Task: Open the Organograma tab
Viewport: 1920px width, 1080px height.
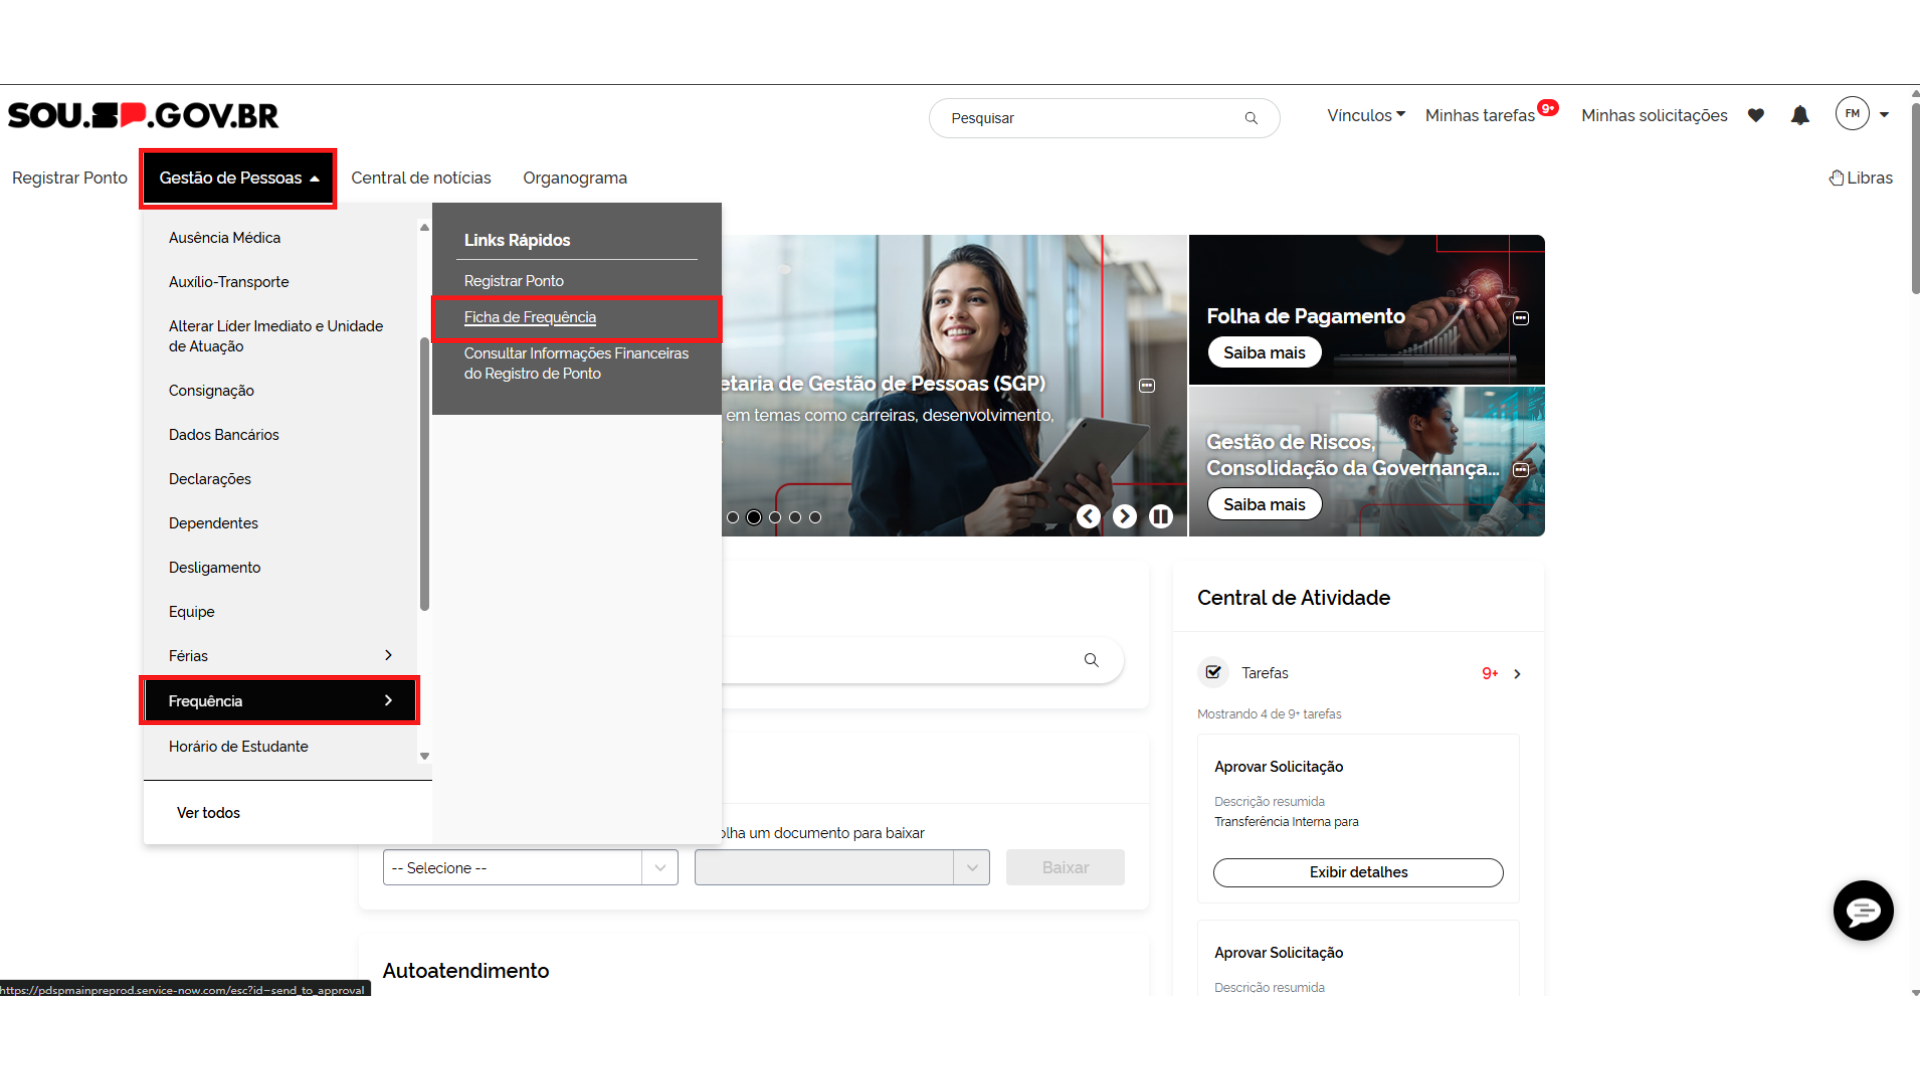Action: 575,178
